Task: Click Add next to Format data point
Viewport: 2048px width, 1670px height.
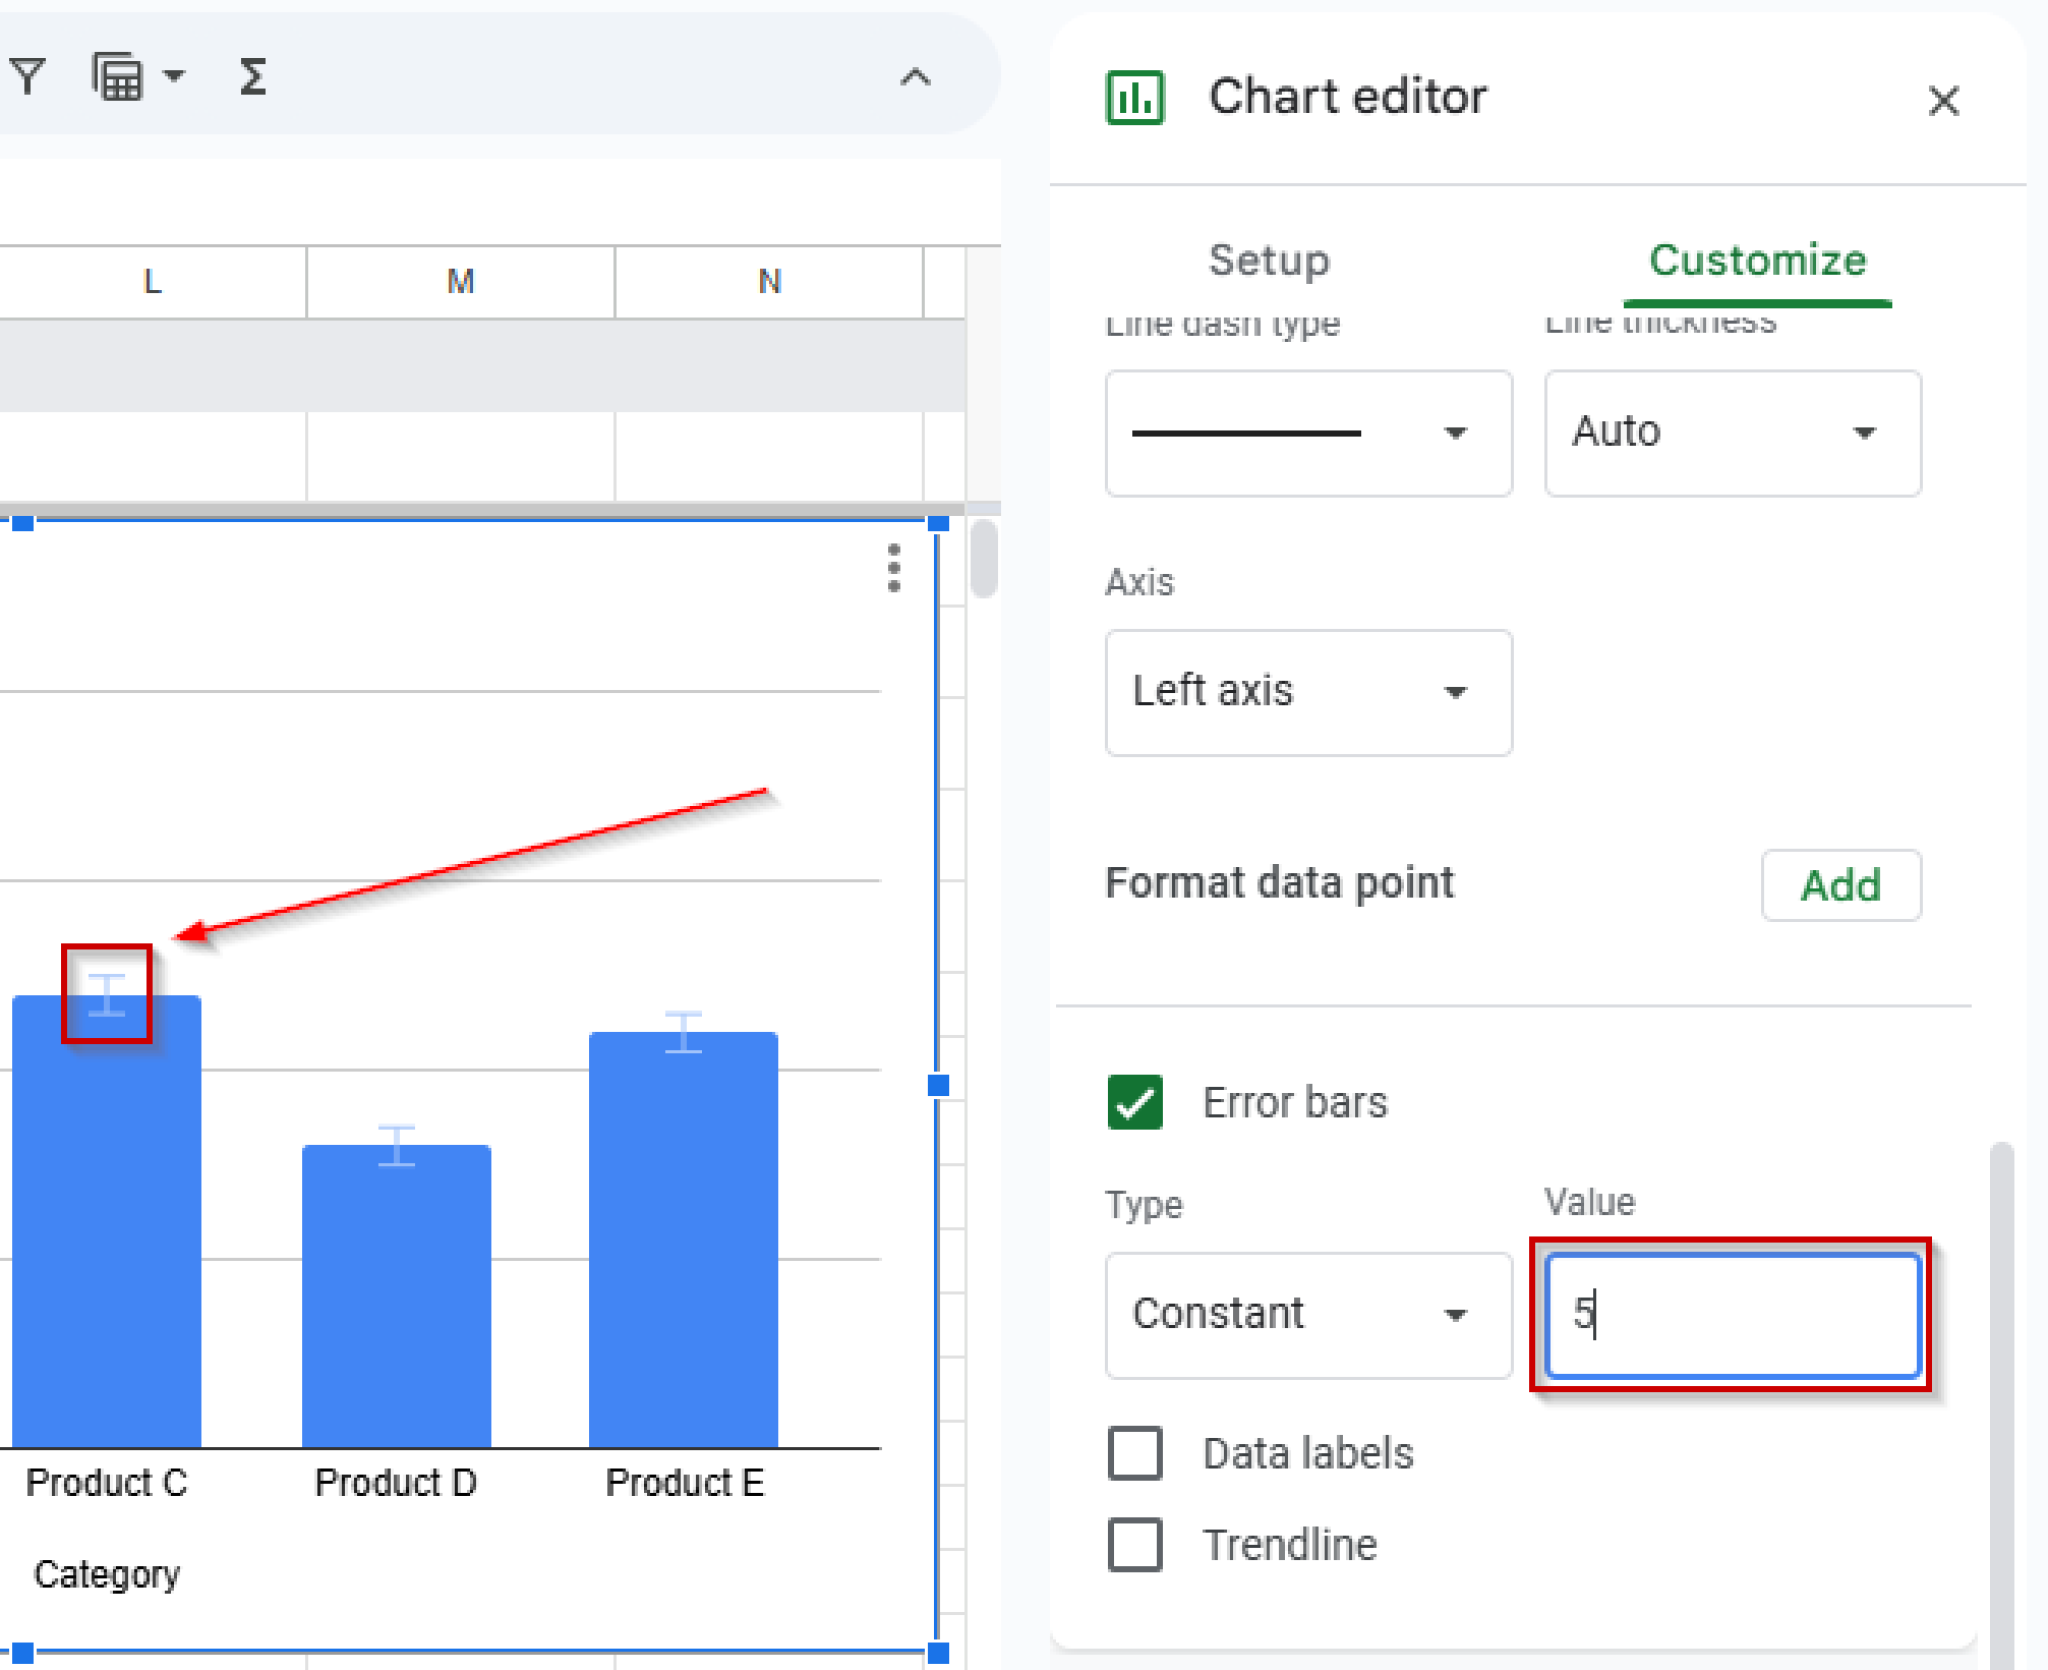Action: (1841, 885)
